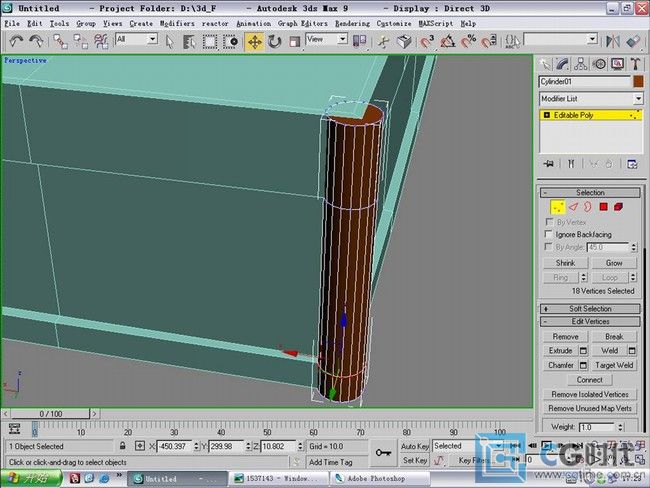Toggle the selection lock padlock icon
Image resolution: width=650 pixels, height=488 pixels.
tap(122, 446)
